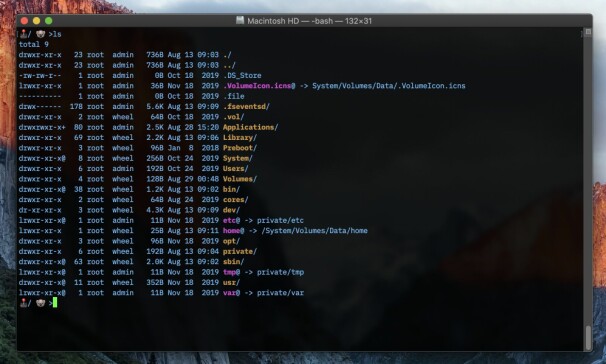Click the 'Library/' directory name
This screenshot has width=606, height=364.
coord(240,138)
